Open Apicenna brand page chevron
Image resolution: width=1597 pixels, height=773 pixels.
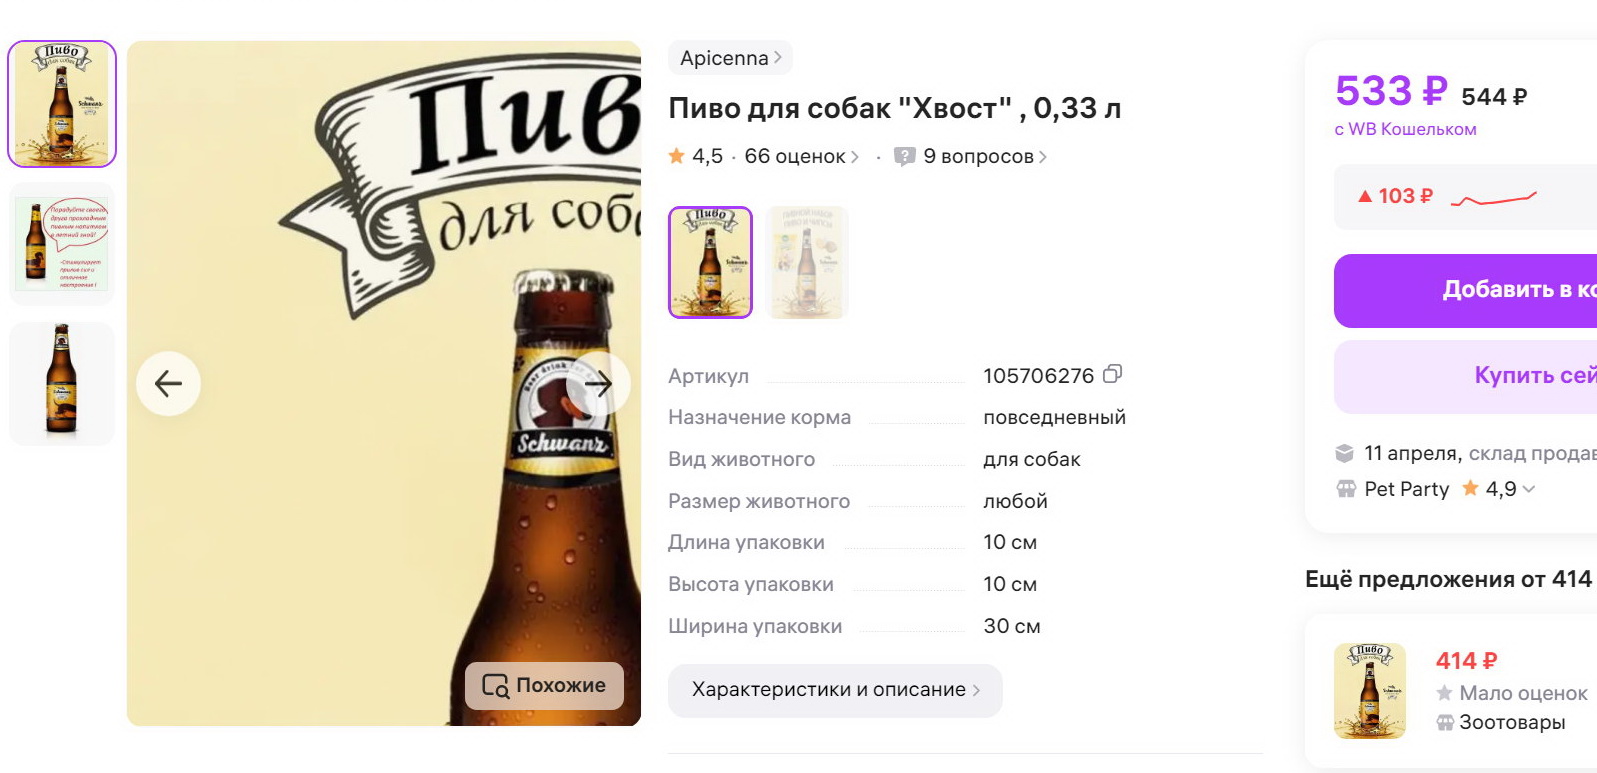point(778,58)
